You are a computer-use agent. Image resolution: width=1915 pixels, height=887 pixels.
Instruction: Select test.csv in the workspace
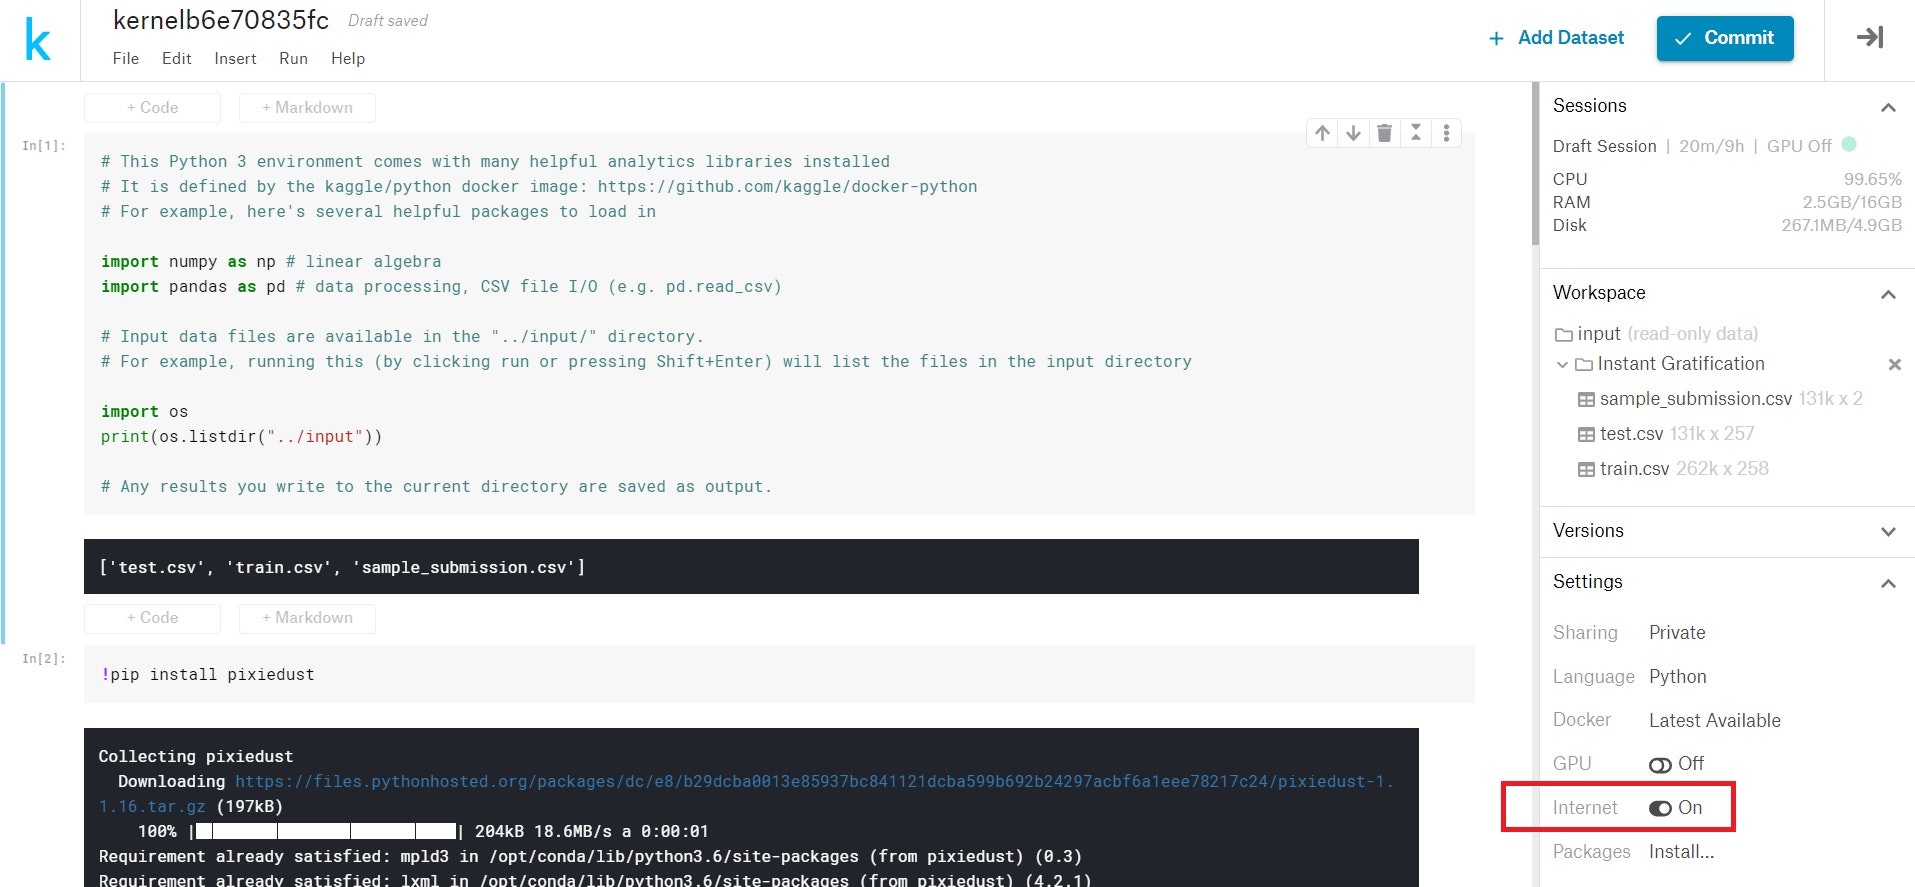click(x=1631, y=435)
